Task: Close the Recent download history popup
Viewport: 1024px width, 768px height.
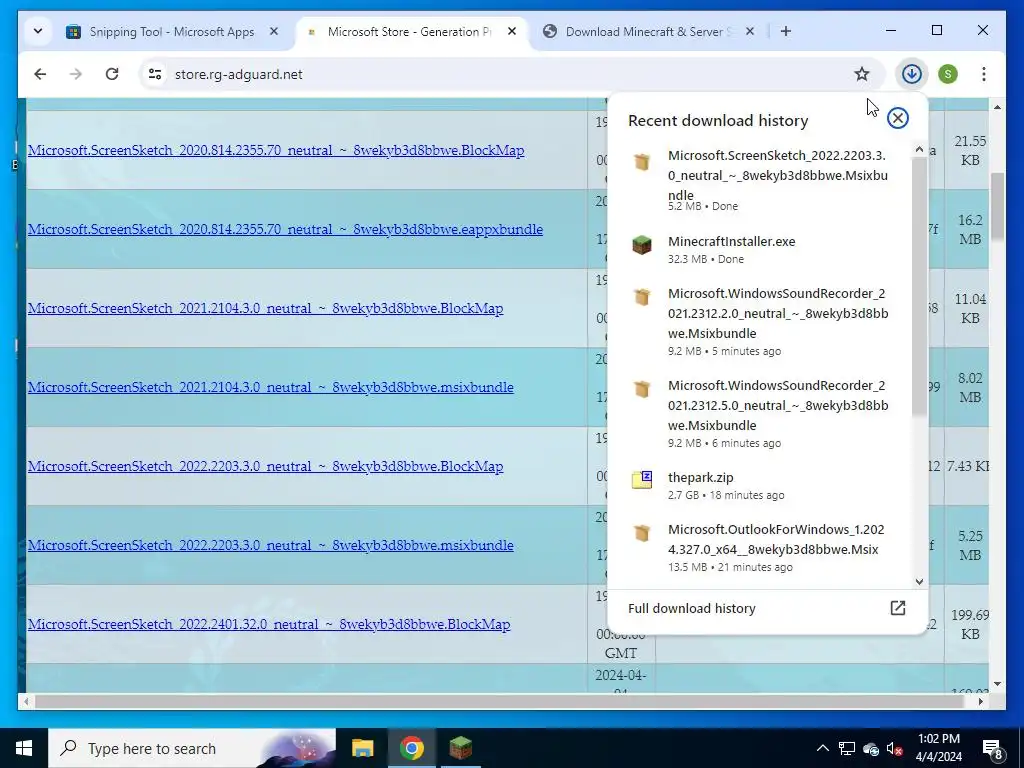Action: [898, 118]
